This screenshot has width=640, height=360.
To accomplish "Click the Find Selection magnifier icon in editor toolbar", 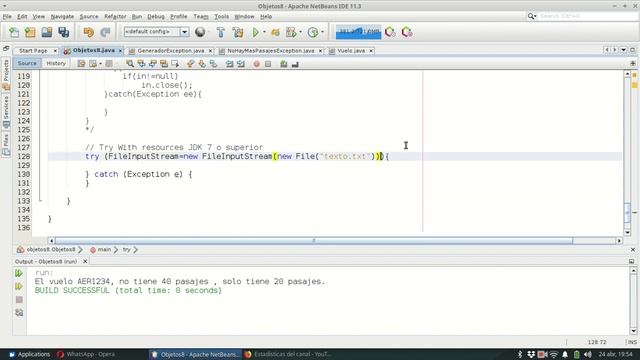I will [130, 64].
